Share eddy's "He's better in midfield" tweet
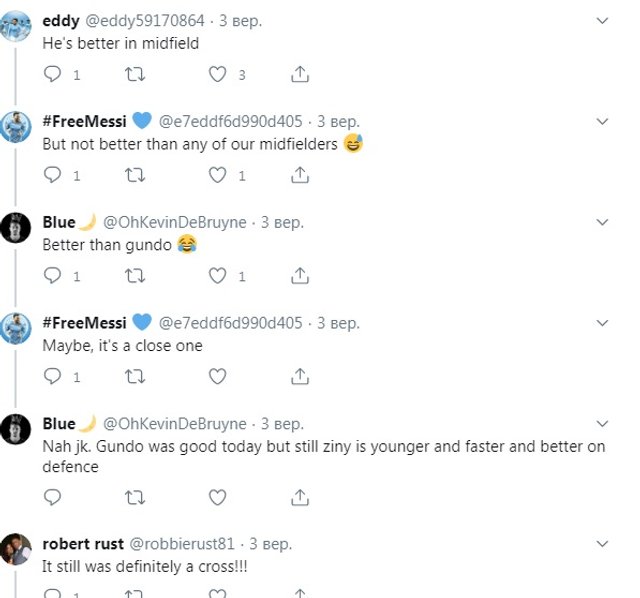 (x=299, y=74)
